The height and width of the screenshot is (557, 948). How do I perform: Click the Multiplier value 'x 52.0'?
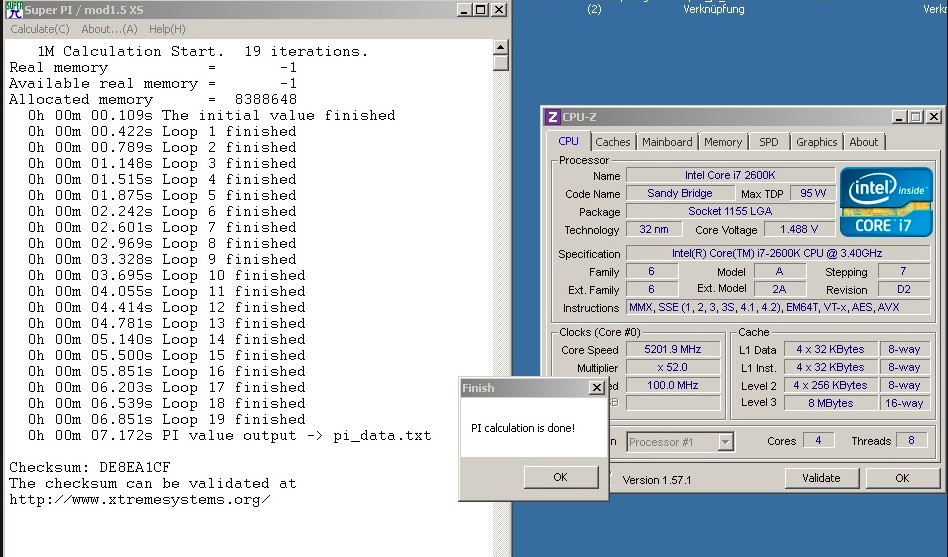[672, 368]
